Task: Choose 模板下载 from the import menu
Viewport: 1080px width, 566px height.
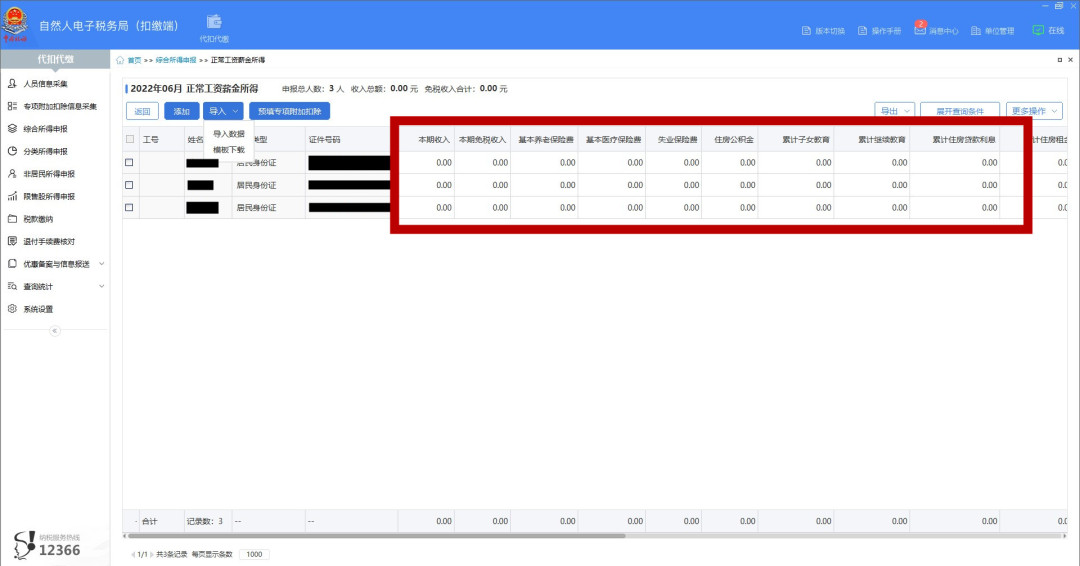Action: click(x=229, y=149)
